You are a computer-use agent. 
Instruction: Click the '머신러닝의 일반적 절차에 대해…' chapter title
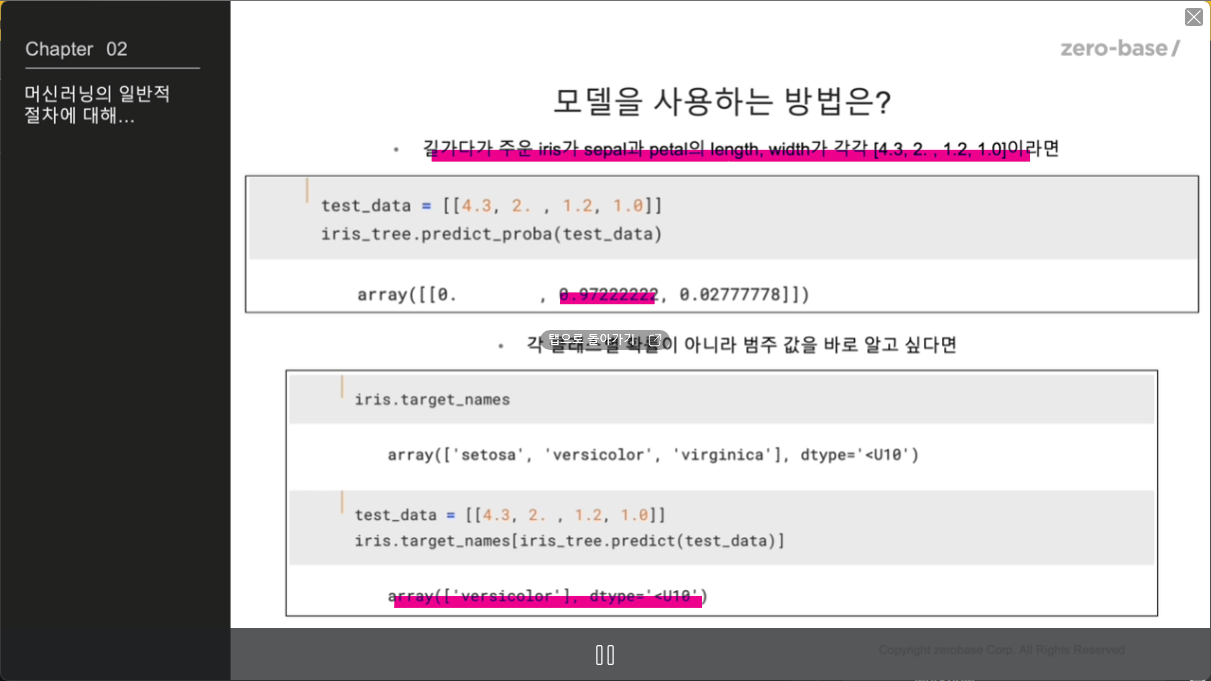[98, 105]
